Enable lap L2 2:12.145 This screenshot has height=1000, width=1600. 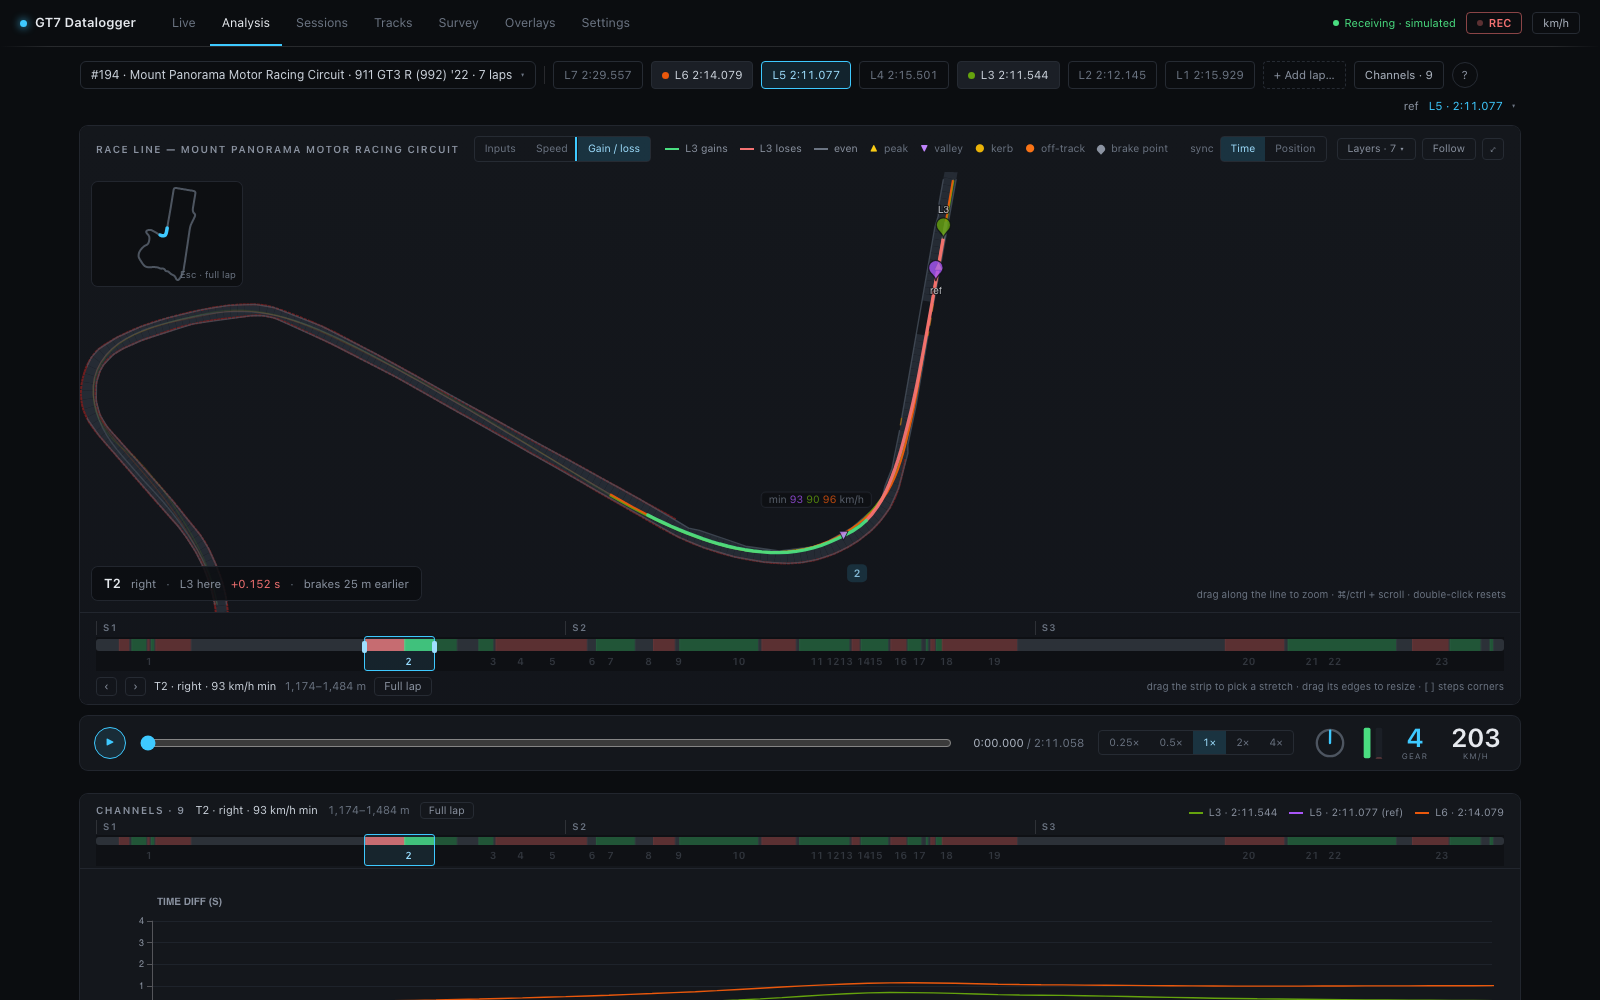(1112, 75)
